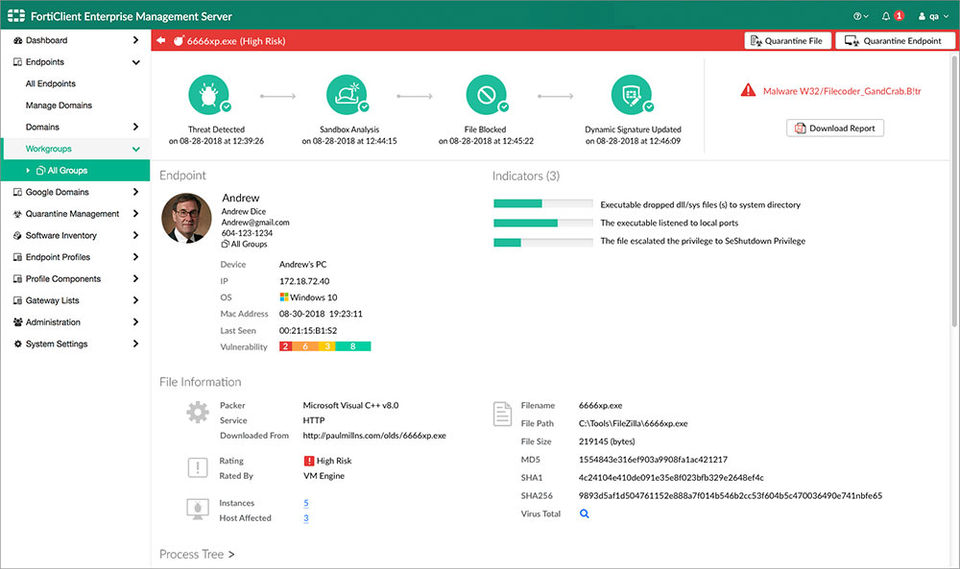Click the All Groups label under Andrew
The height and width of the screenshot is (569, 960).
[249, 244]
